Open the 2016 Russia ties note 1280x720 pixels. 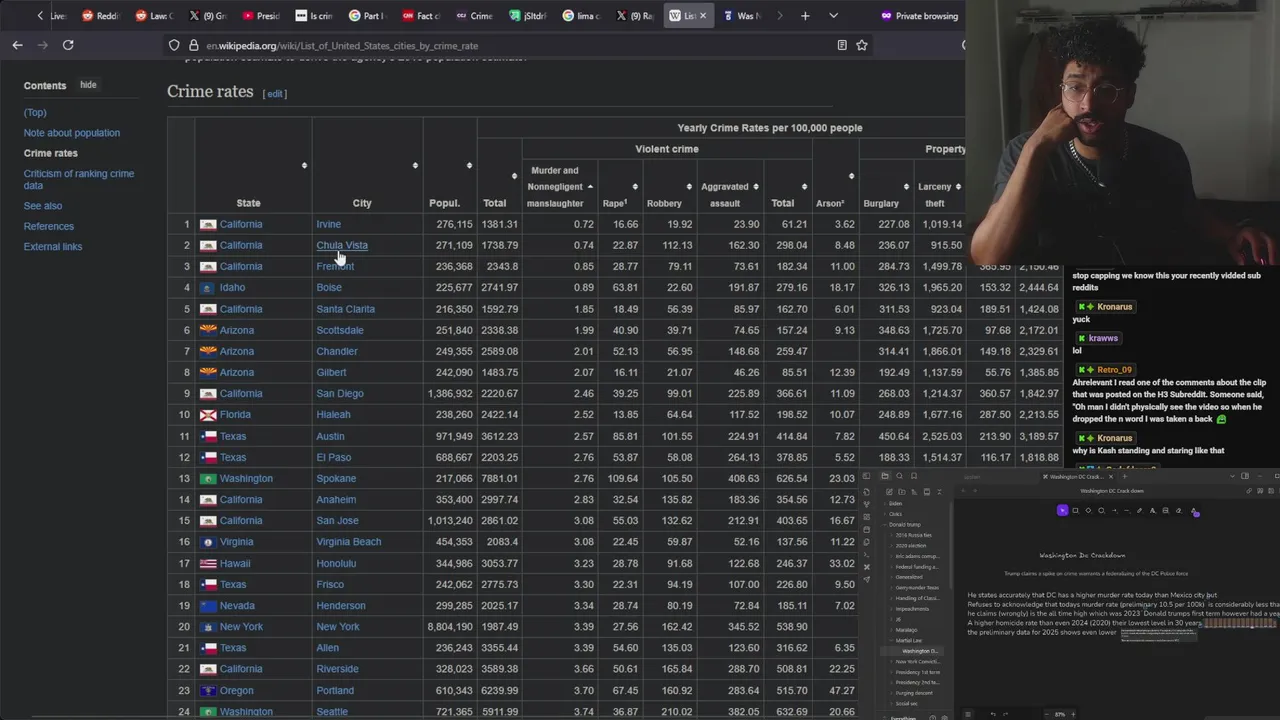click(x=914, y=535)
